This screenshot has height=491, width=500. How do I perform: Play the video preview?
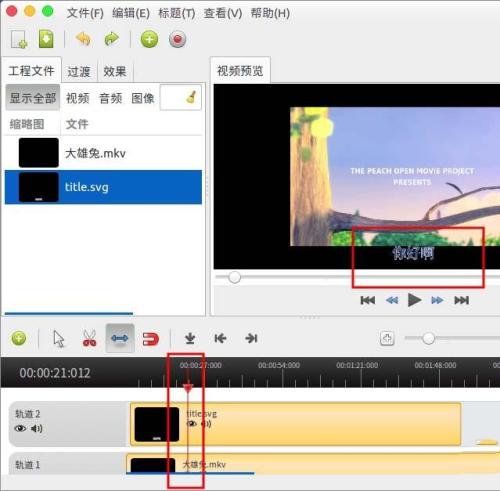pos(414,300)
